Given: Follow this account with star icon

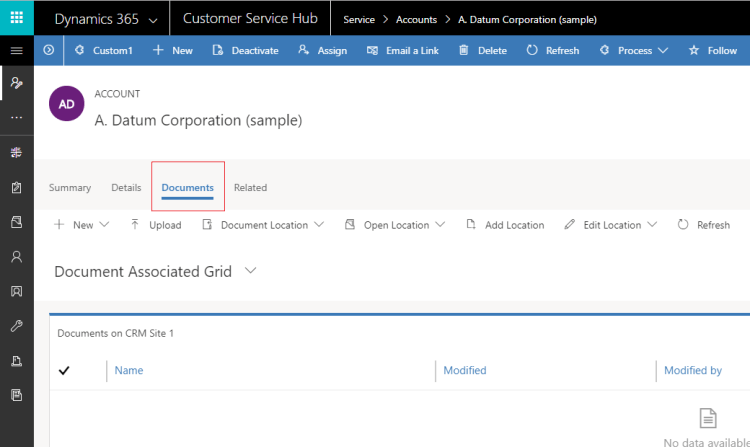Looking at the screenshot, I should click(694, 51).
